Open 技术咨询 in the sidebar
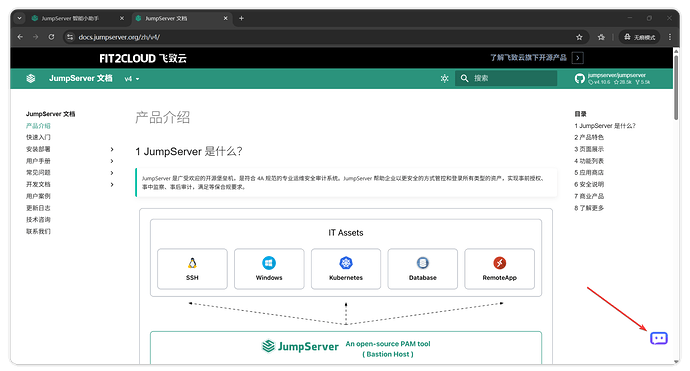This screenshot has width=690, height=371. [x=38, y=220]
